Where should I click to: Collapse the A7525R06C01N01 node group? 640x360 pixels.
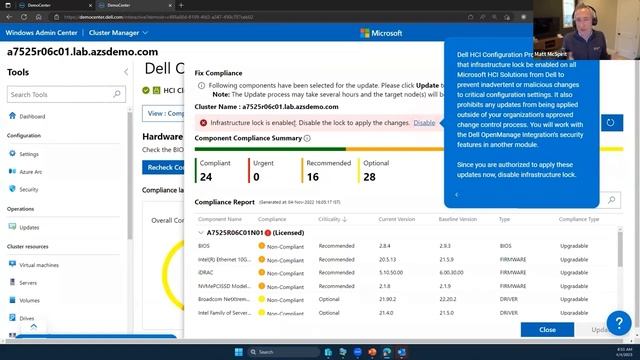click(x=200, y=233)
